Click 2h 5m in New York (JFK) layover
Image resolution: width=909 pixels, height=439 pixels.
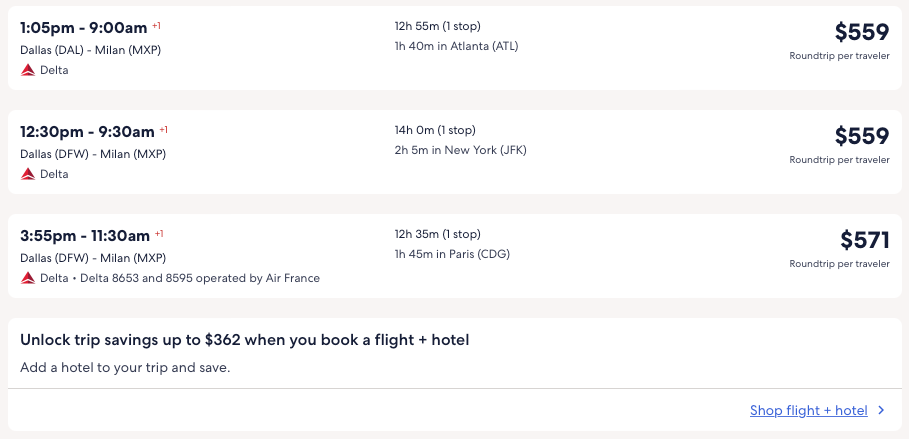[460, 150]
